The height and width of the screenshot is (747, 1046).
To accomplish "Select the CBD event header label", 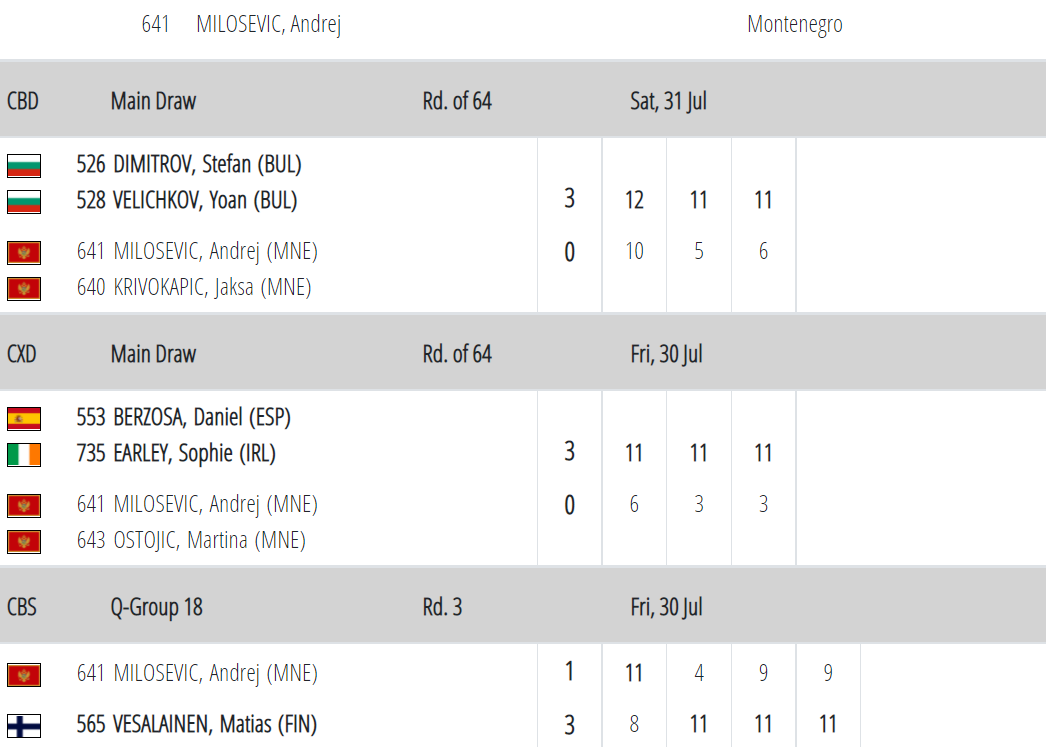I will tap(23, 101).
